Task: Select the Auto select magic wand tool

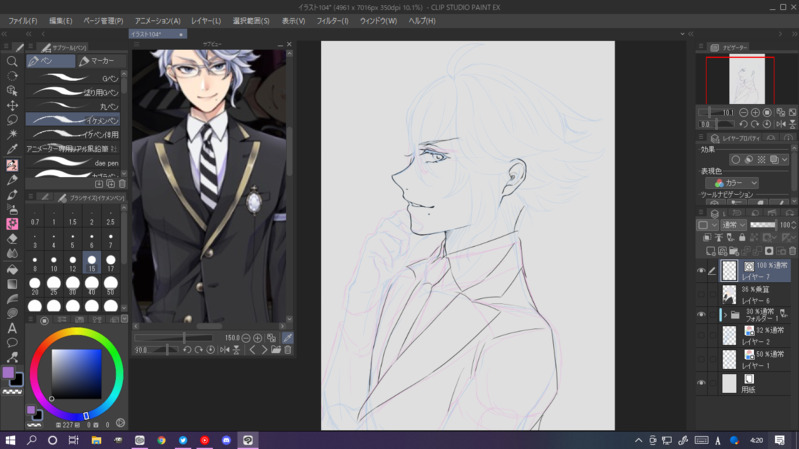Action: point(12,134)
